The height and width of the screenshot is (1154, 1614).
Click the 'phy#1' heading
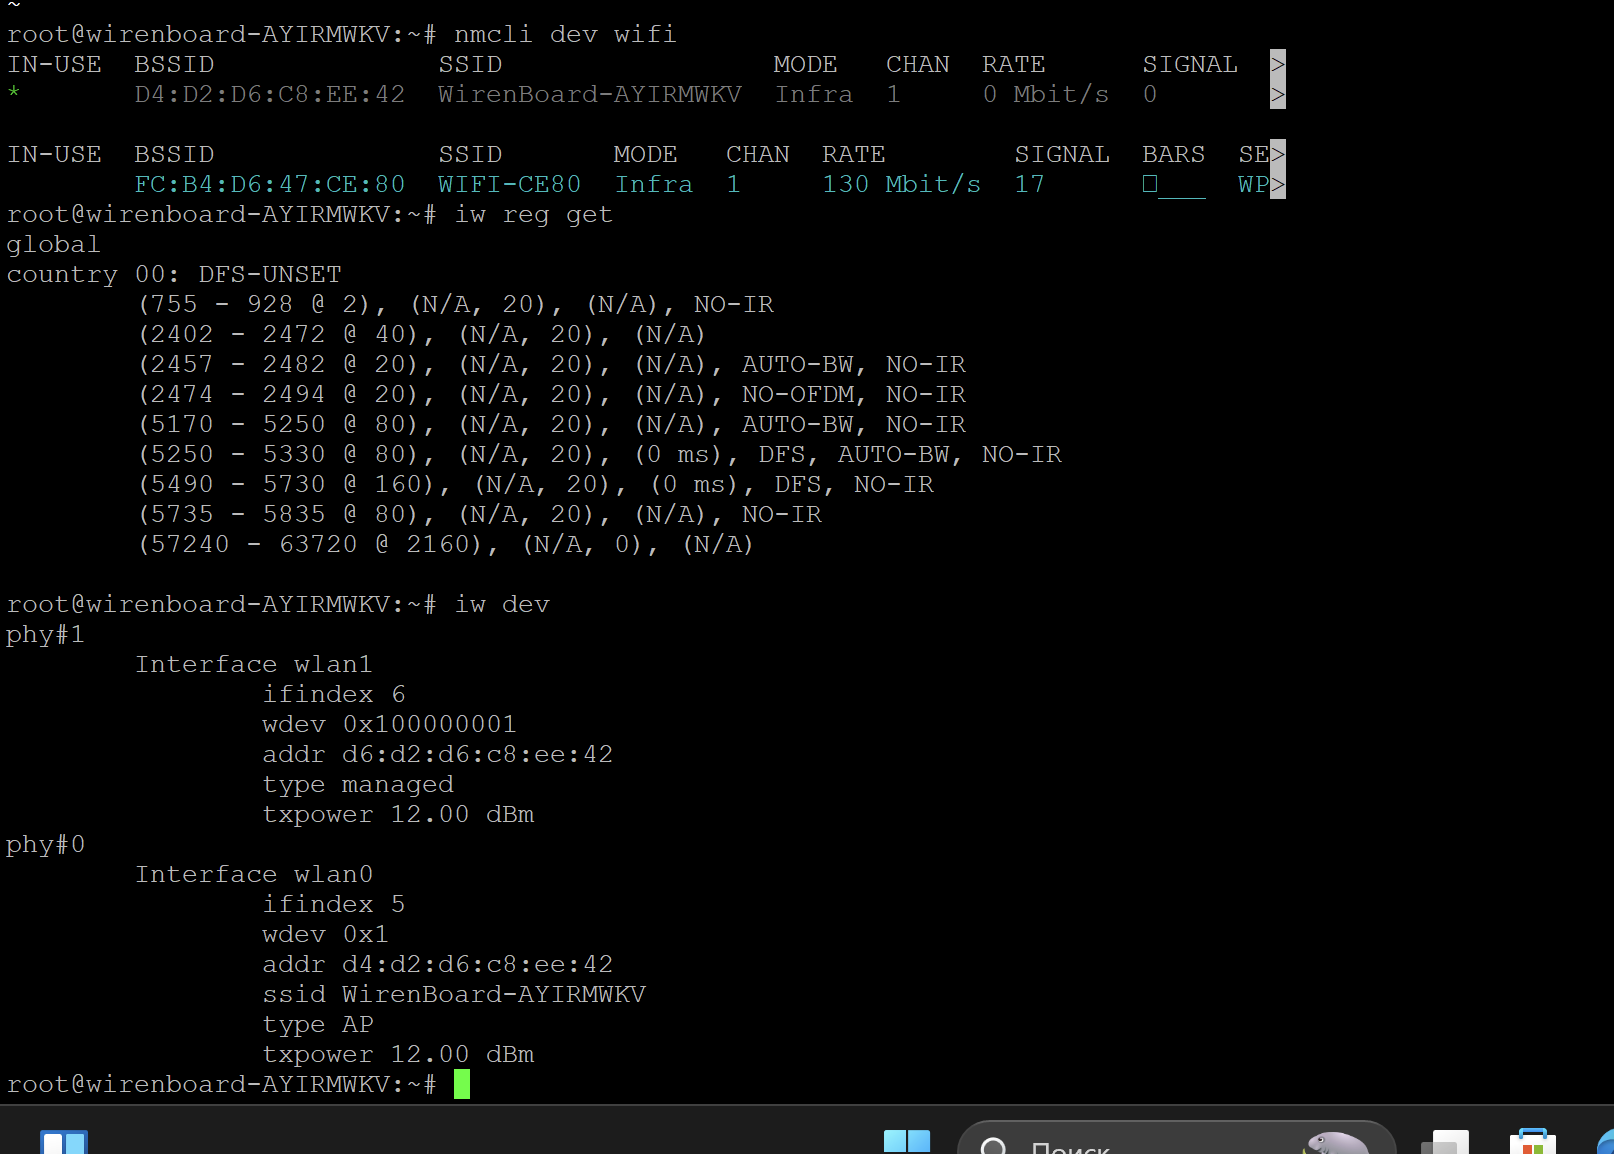click(46, 635)
